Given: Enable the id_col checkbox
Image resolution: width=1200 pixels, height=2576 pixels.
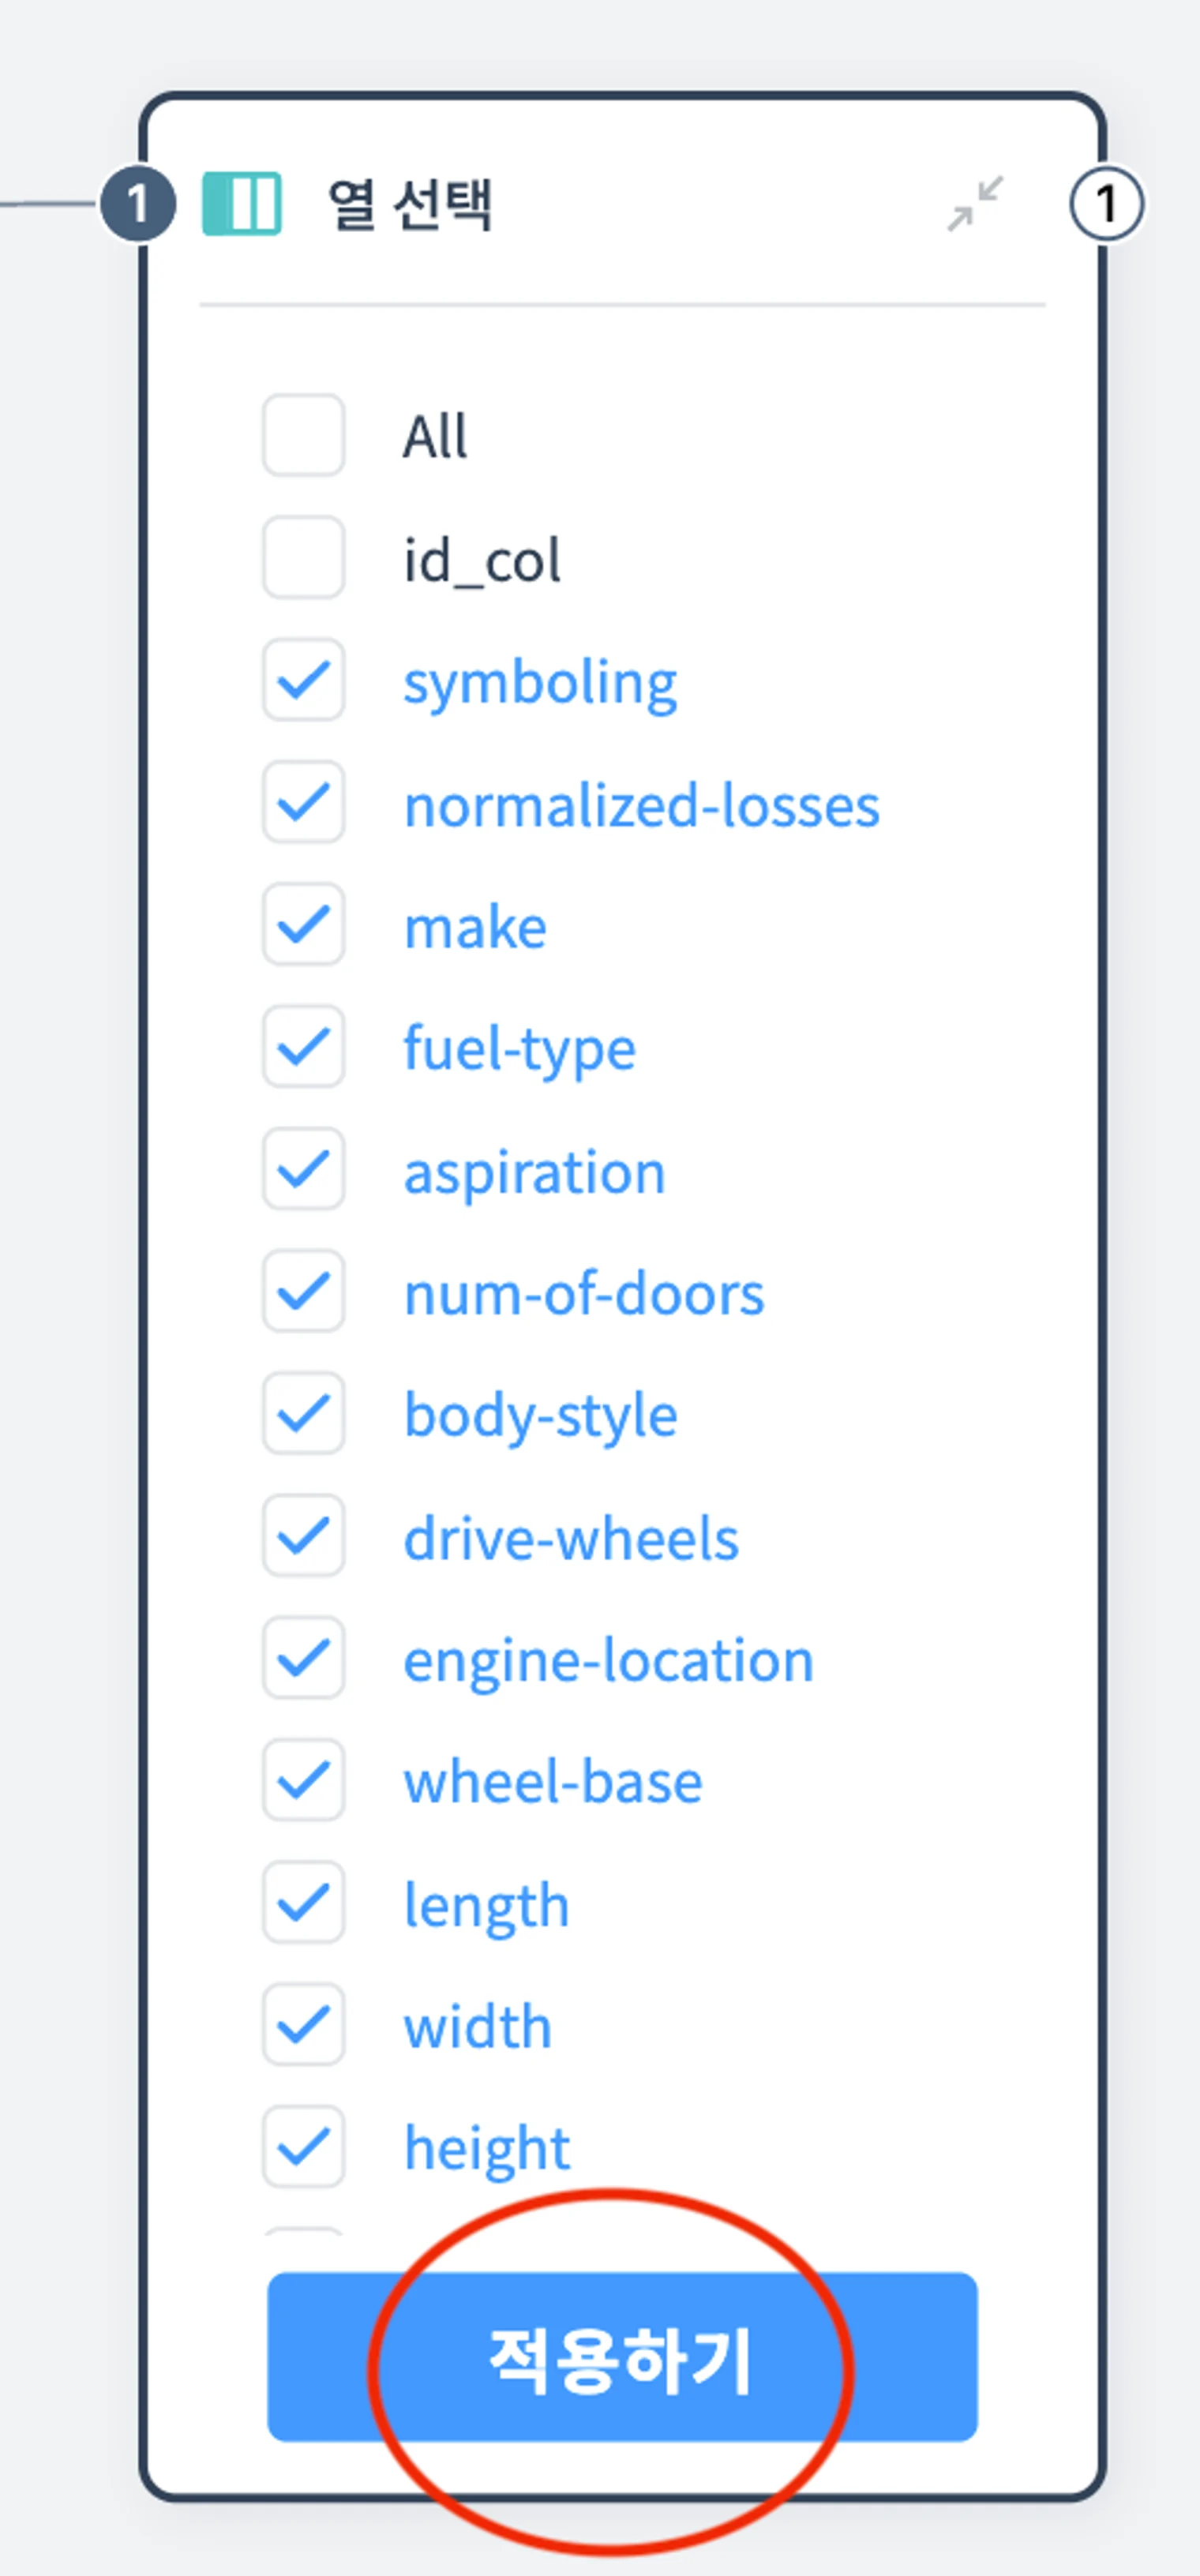Looking at the screenshot, I should tap(304, 558).
